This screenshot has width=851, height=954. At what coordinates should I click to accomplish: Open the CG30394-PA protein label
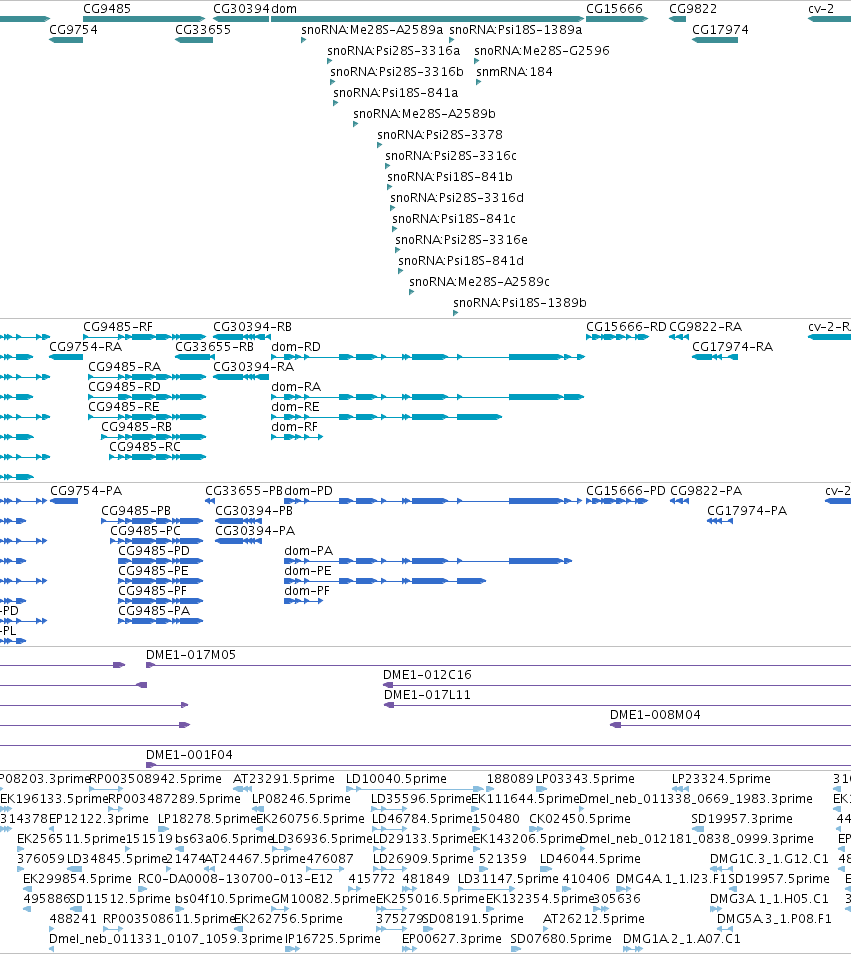[255, 531]
